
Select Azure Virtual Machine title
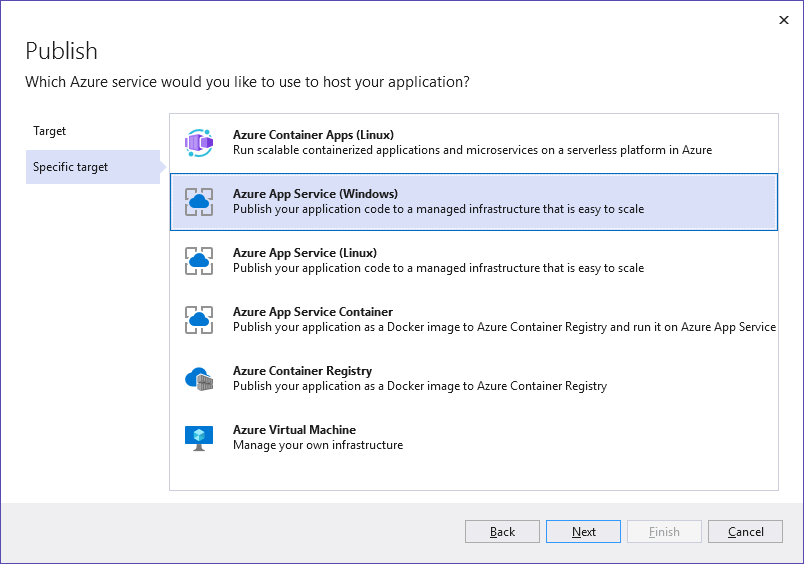pos(294,430)
